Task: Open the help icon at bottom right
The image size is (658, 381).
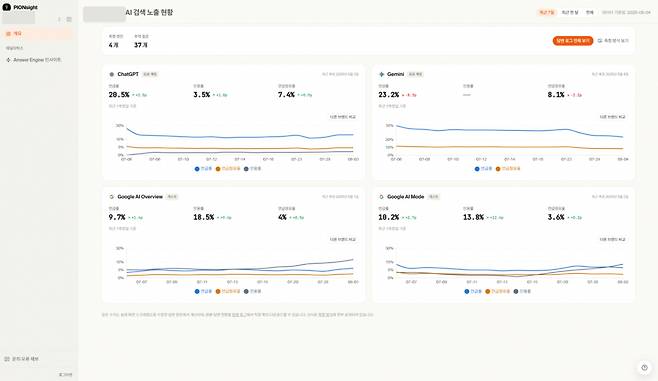Action: [645, 368]
